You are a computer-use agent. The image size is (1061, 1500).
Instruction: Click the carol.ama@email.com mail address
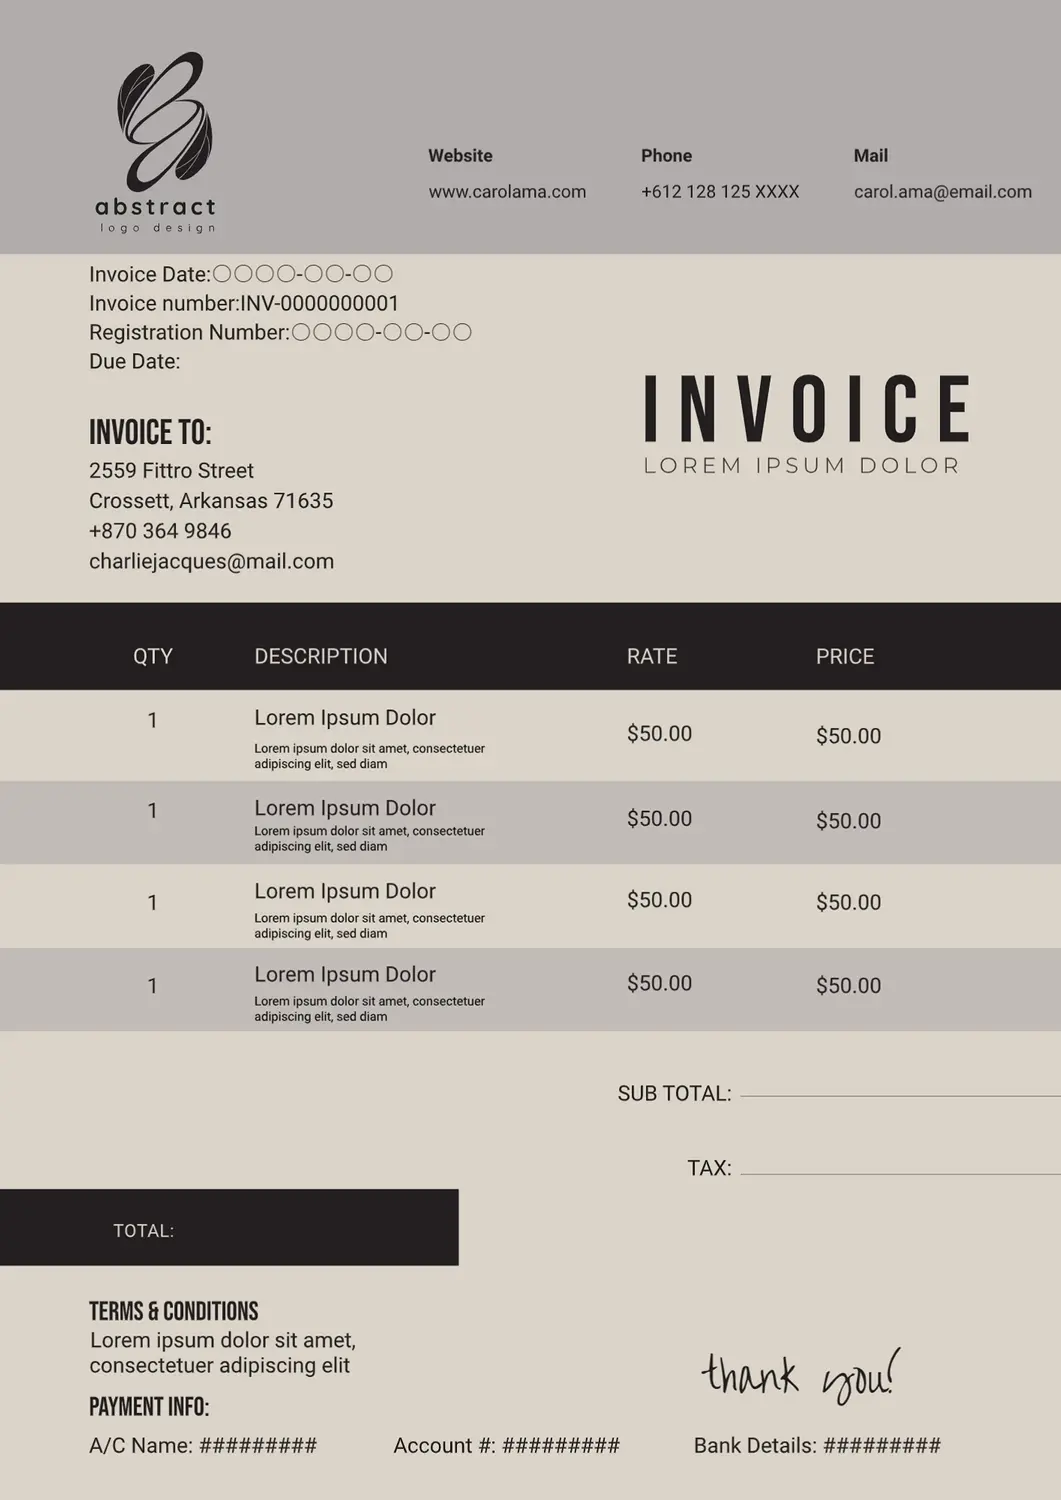(x=942, y=192)
